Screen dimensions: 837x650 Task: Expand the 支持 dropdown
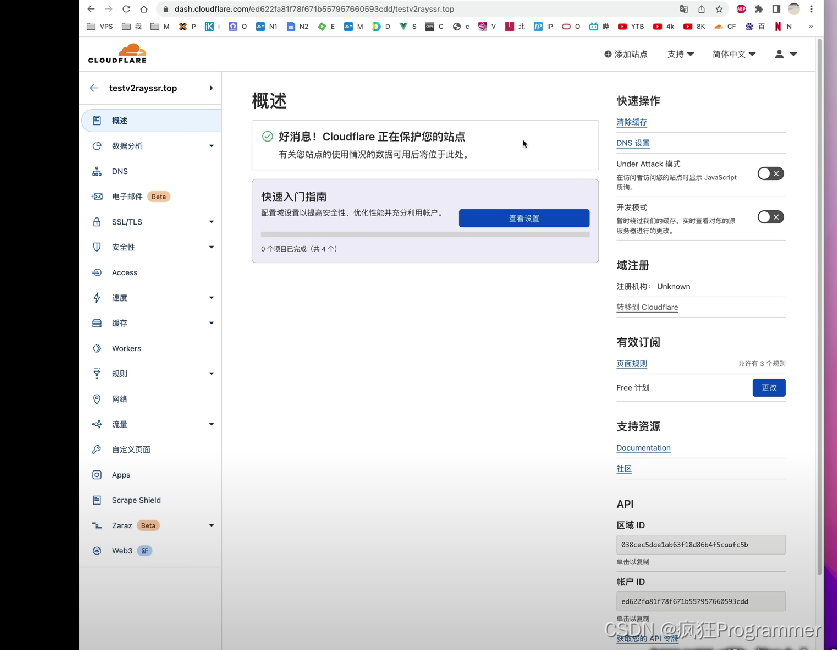coord(677,53)
